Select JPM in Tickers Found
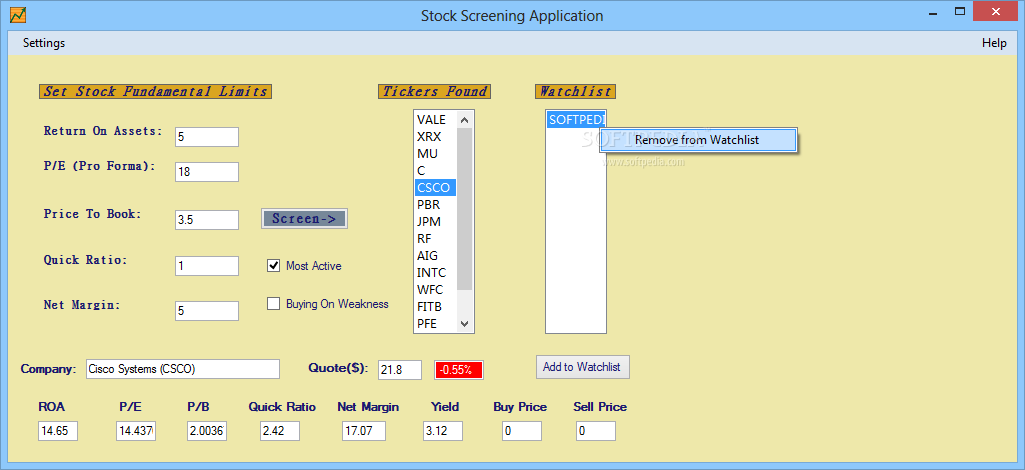 pyautogui.click(x=435, y=222)
